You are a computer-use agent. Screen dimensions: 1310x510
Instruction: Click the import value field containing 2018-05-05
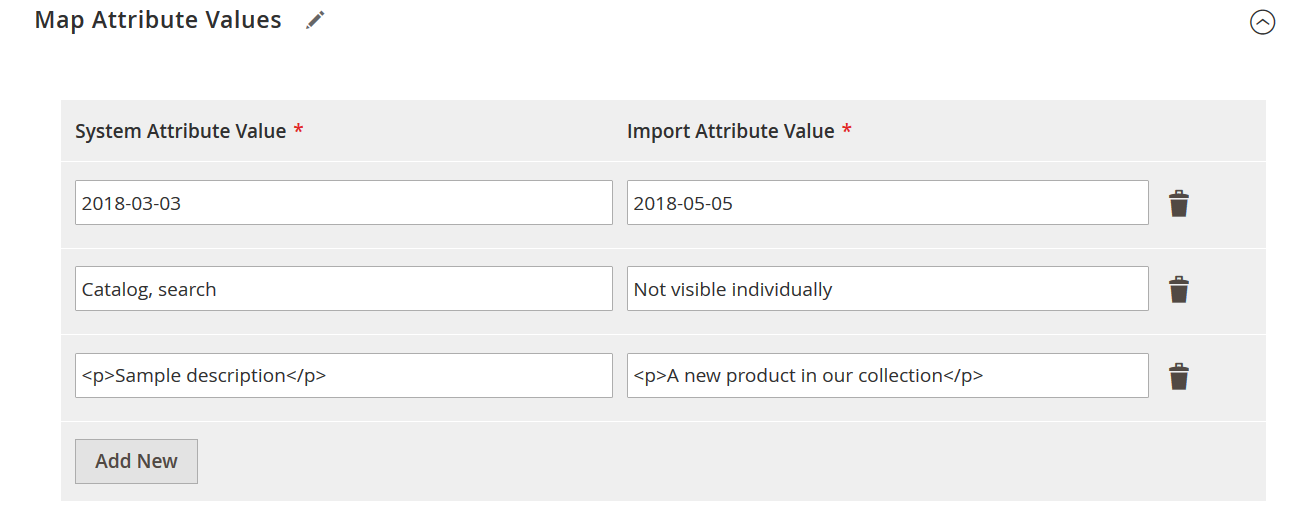click(887, 203)
